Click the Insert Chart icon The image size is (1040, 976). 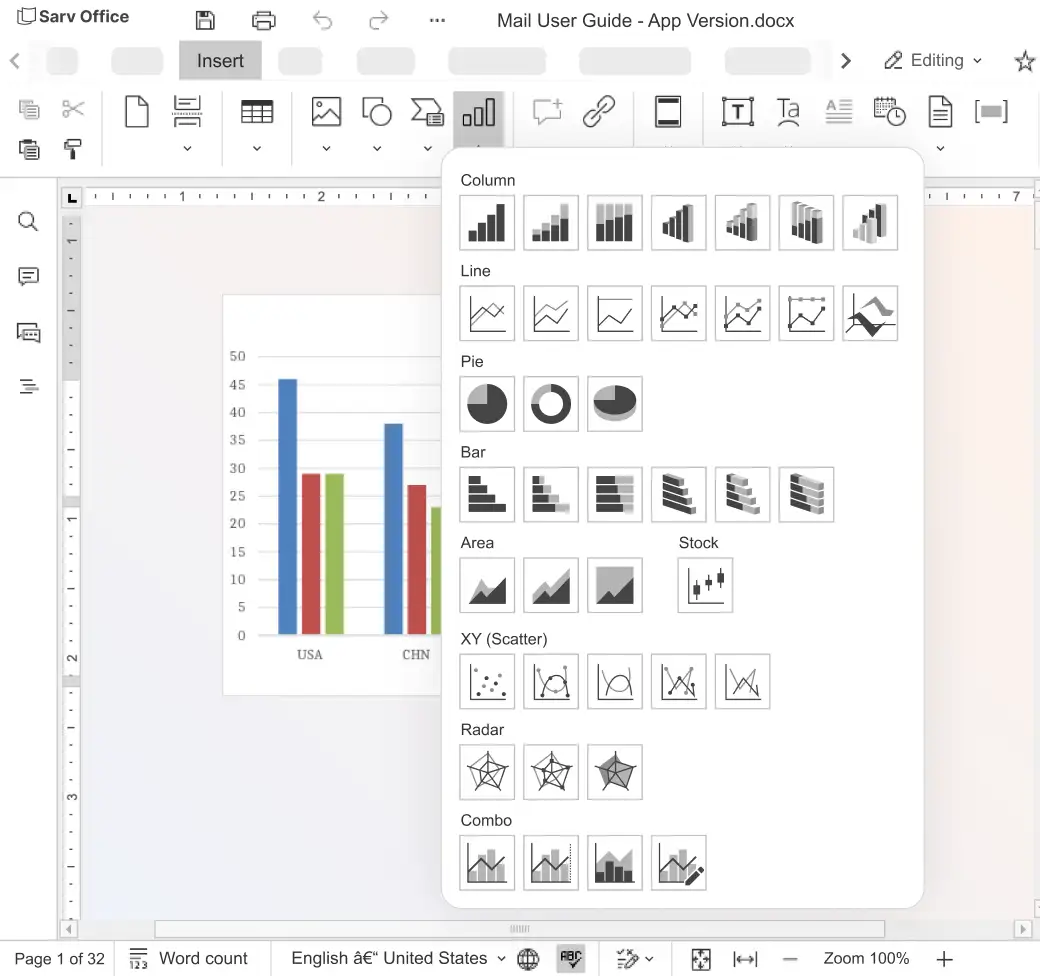coord(479,112)
